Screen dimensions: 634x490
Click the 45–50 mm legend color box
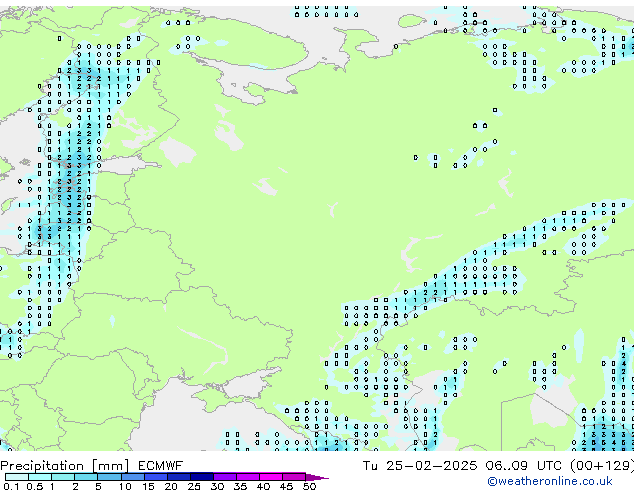pos(294,477)
